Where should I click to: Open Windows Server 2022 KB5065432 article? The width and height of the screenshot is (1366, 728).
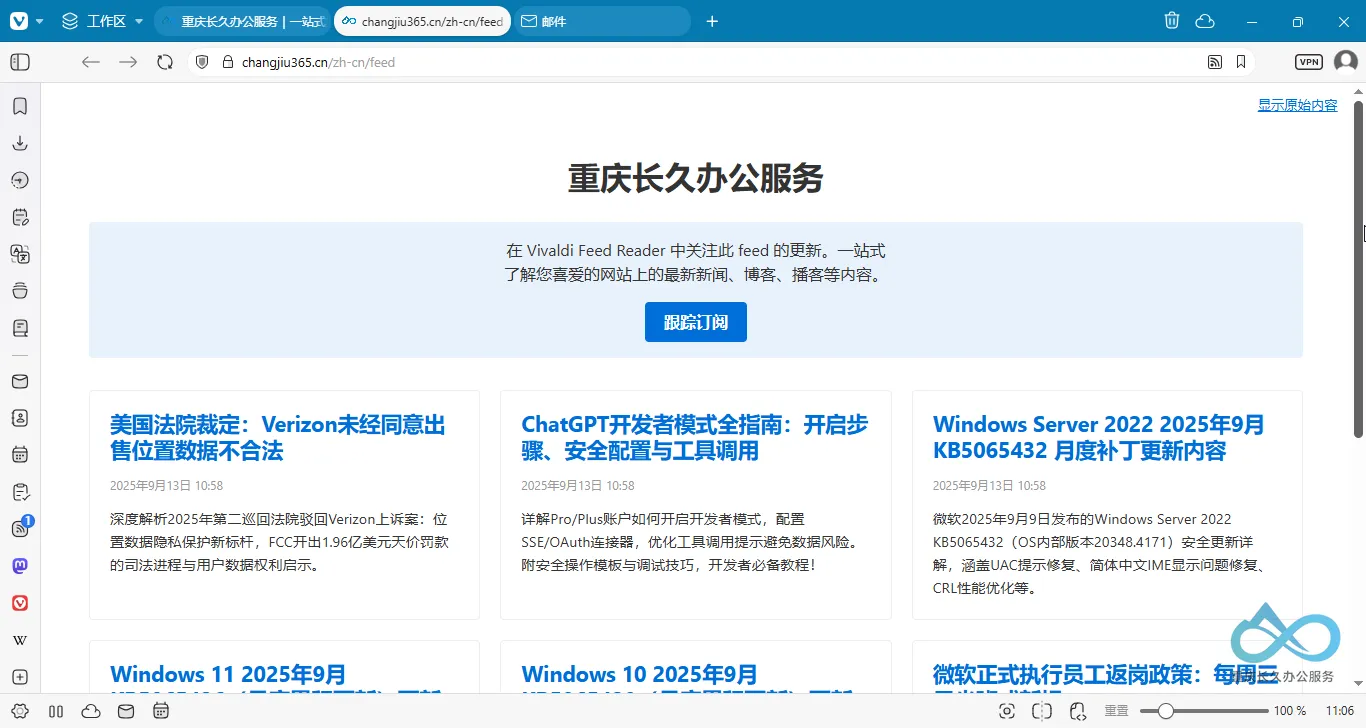[x=1099, y=437]
